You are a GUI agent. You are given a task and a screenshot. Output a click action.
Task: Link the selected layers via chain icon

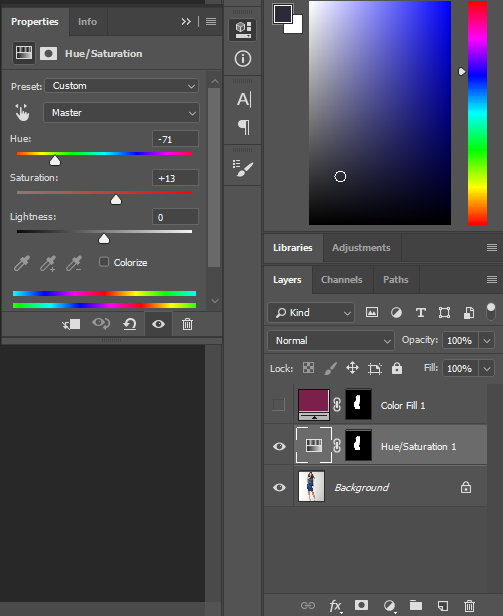coord(308,605)
